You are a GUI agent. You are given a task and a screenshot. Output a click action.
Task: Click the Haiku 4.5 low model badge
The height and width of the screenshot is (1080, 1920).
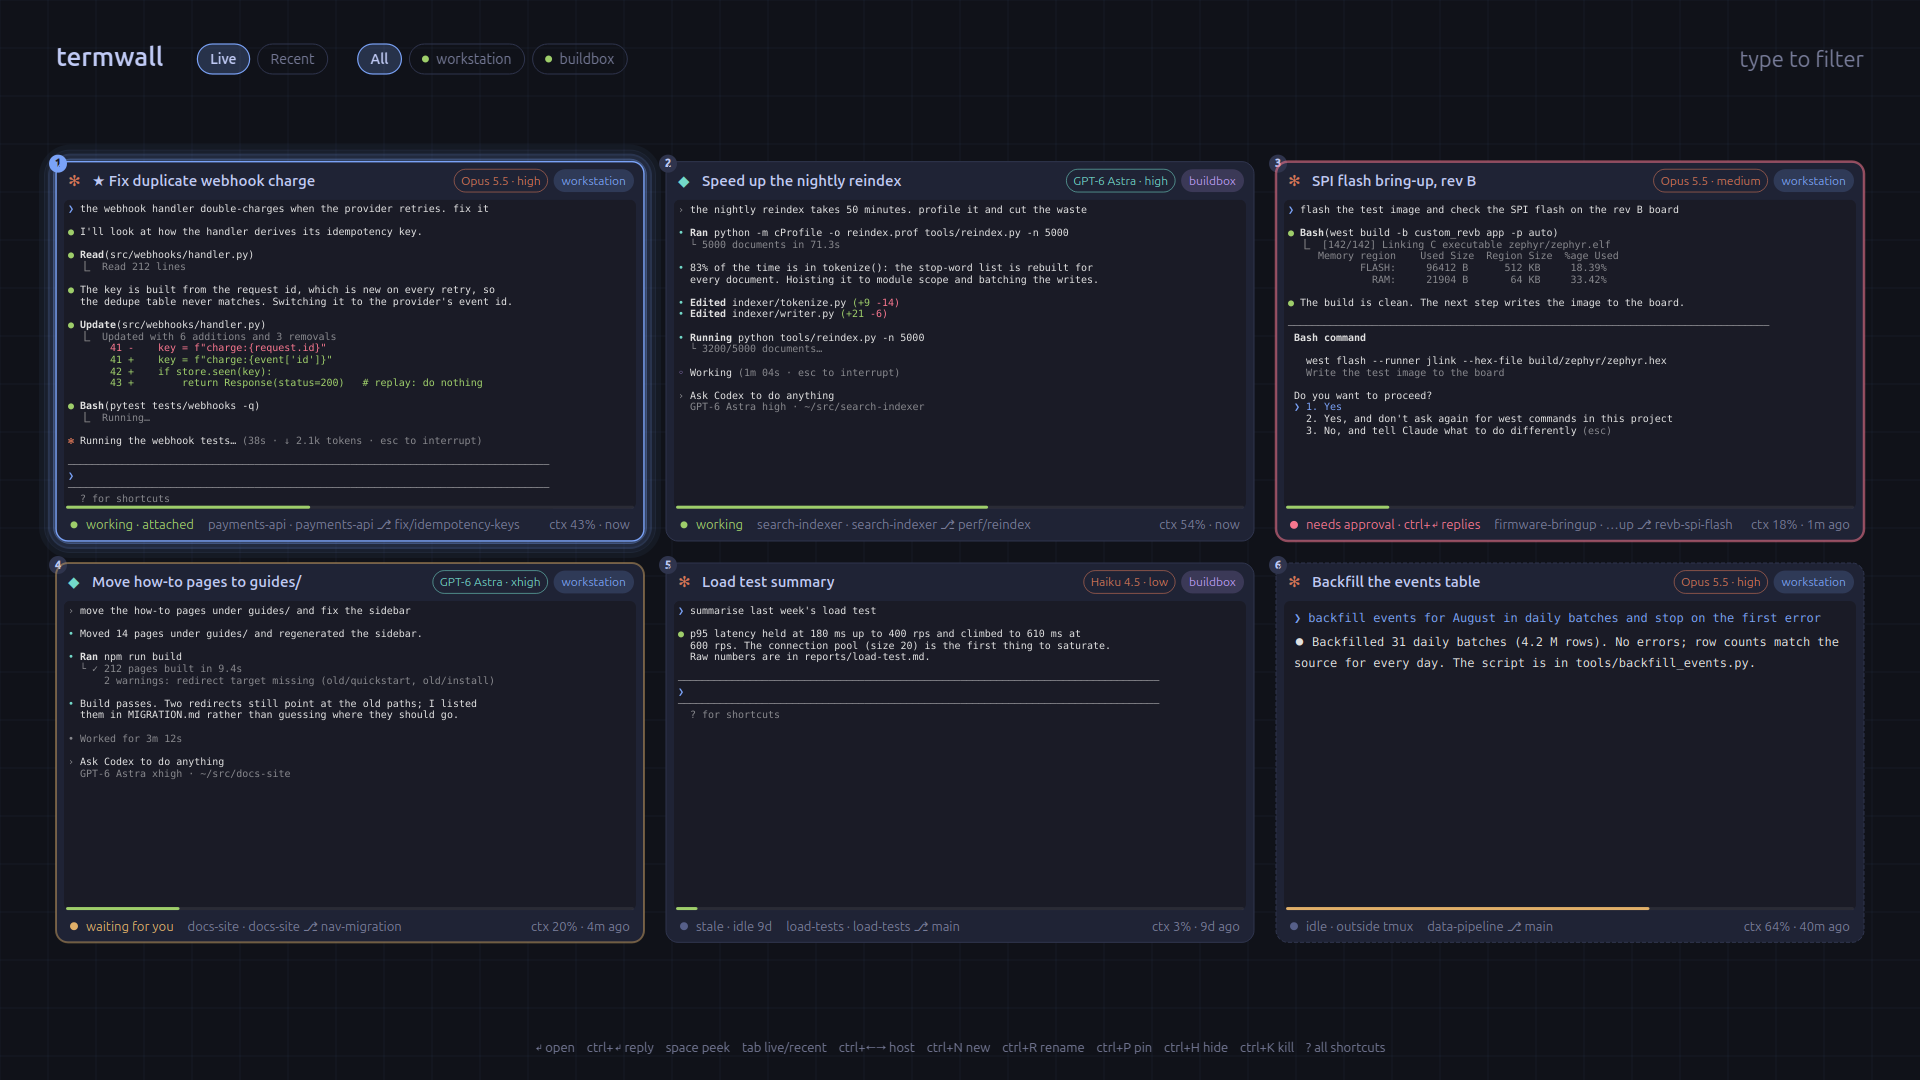1129,582
